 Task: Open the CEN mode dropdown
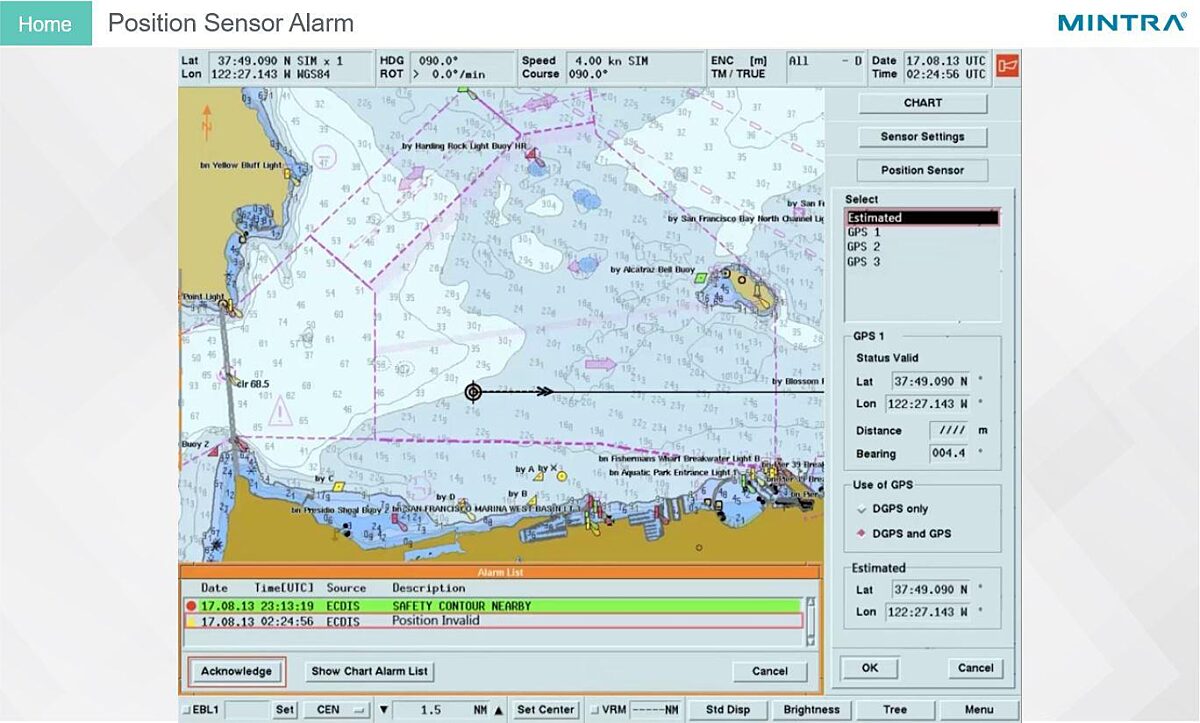click(336, 710)
